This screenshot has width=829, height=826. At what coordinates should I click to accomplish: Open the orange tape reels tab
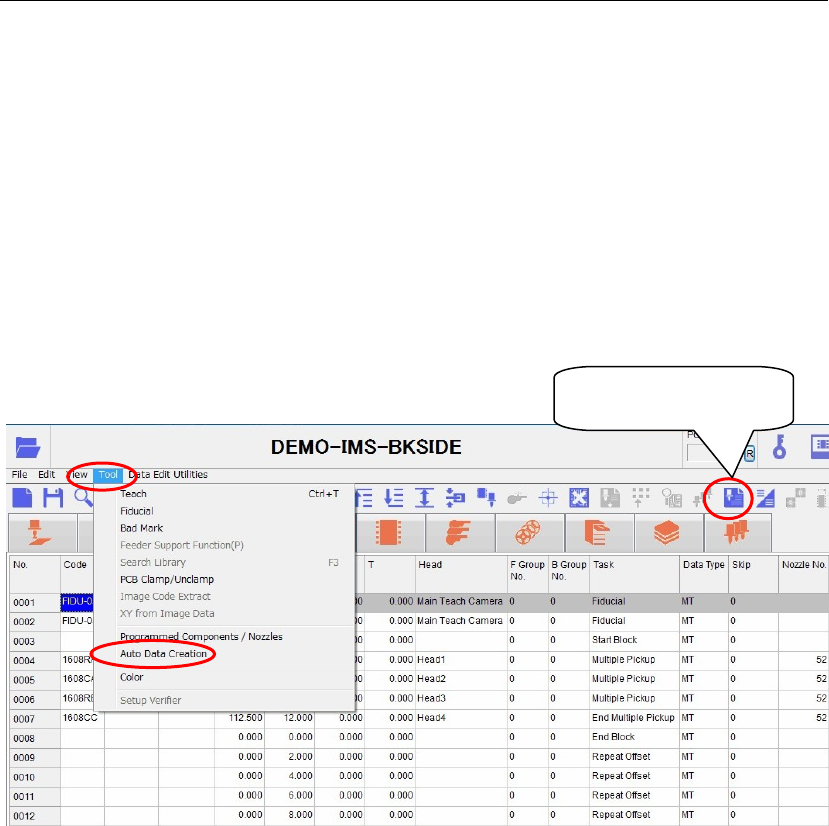coord(528,532)
